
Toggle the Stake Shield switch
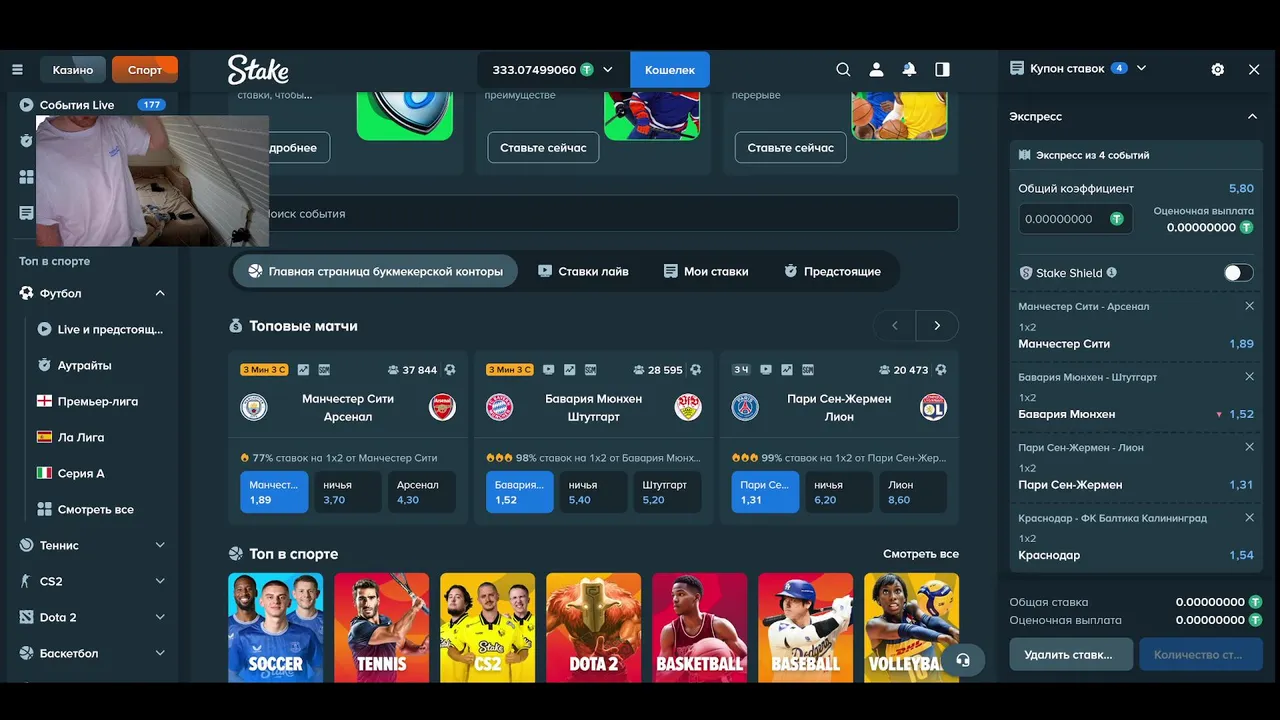(x=1238, y=273)
